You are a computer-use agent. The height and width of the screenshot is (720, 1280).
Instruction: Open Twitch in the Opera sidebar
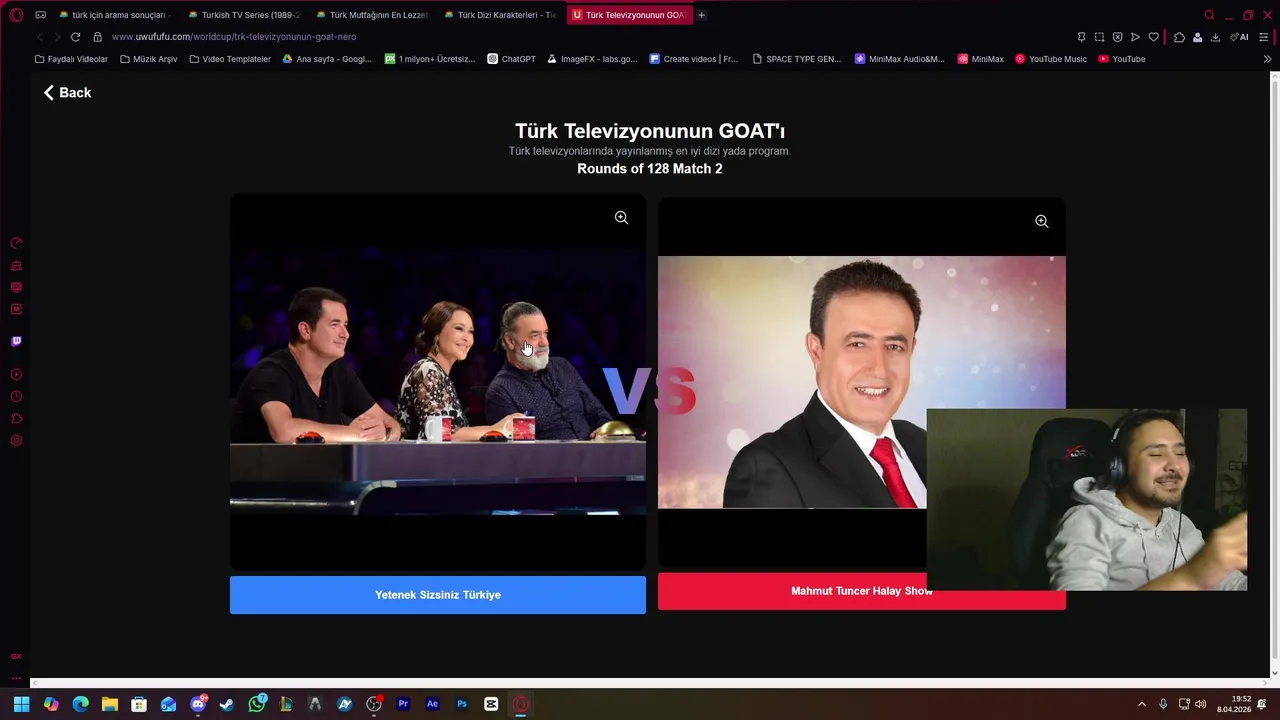pos(16,341)
